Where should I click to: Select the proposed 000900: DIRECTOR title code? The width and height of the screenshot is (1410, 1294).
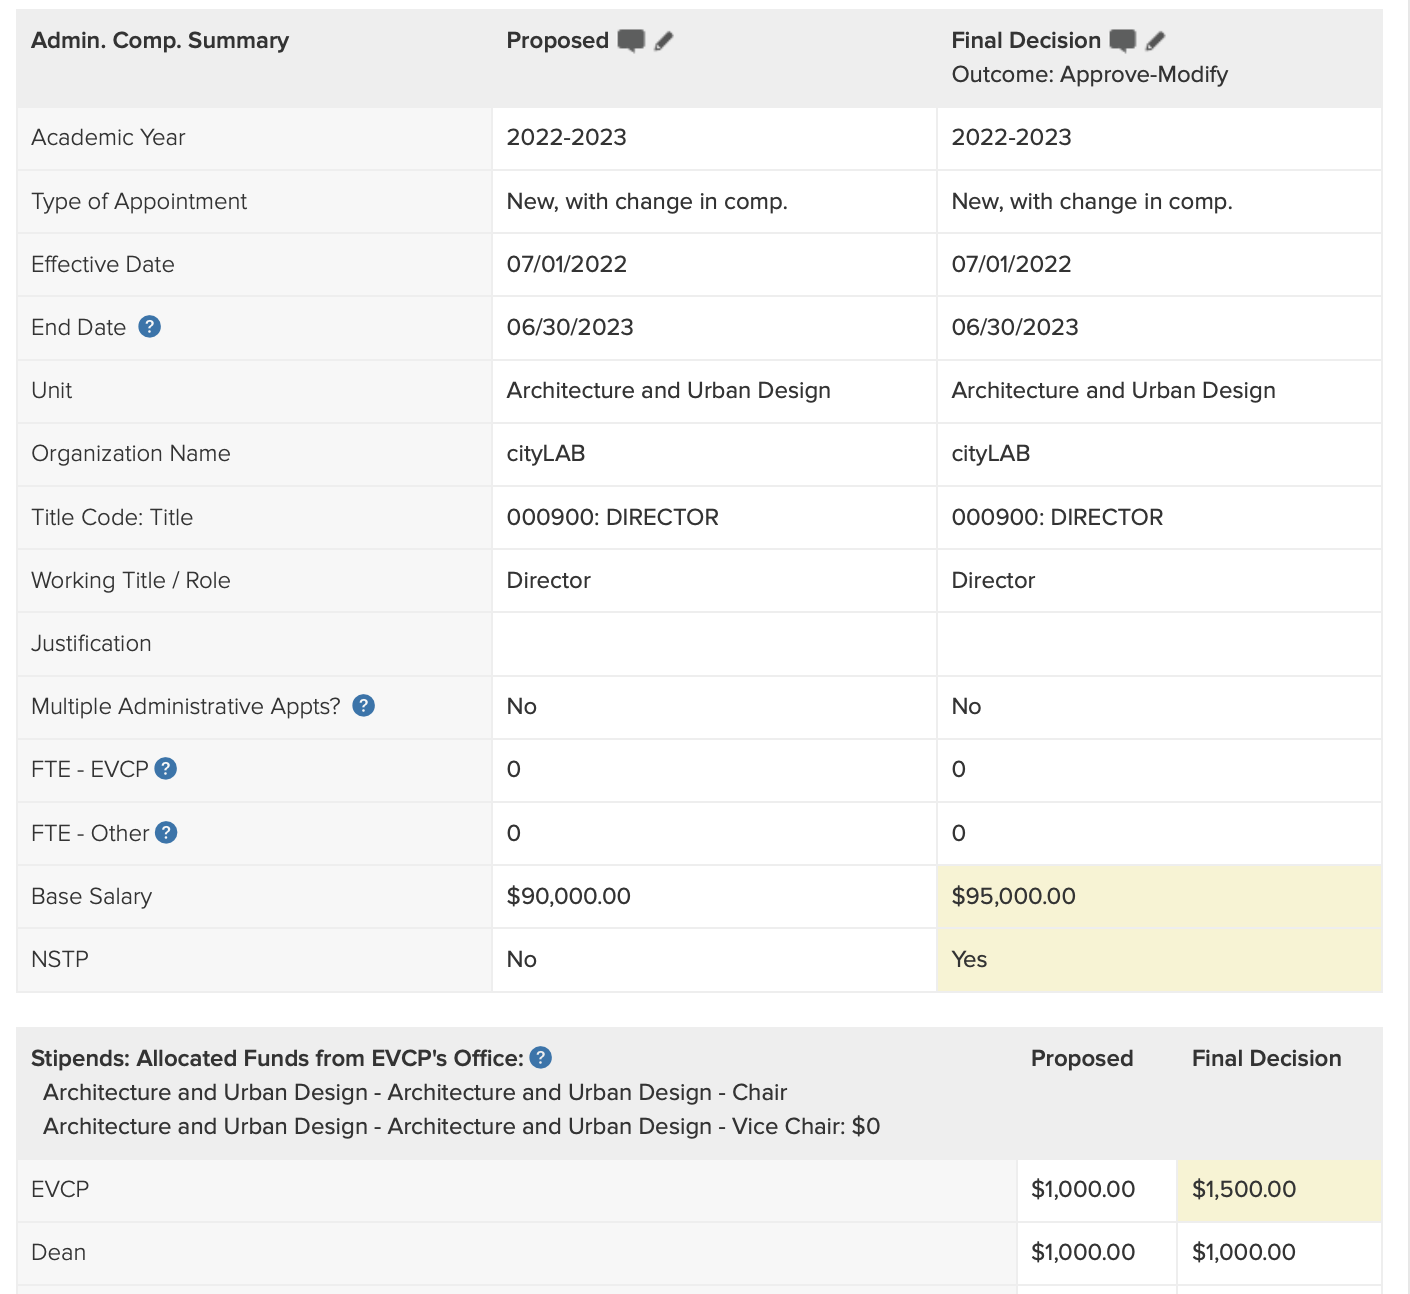(x=613, y=518)
